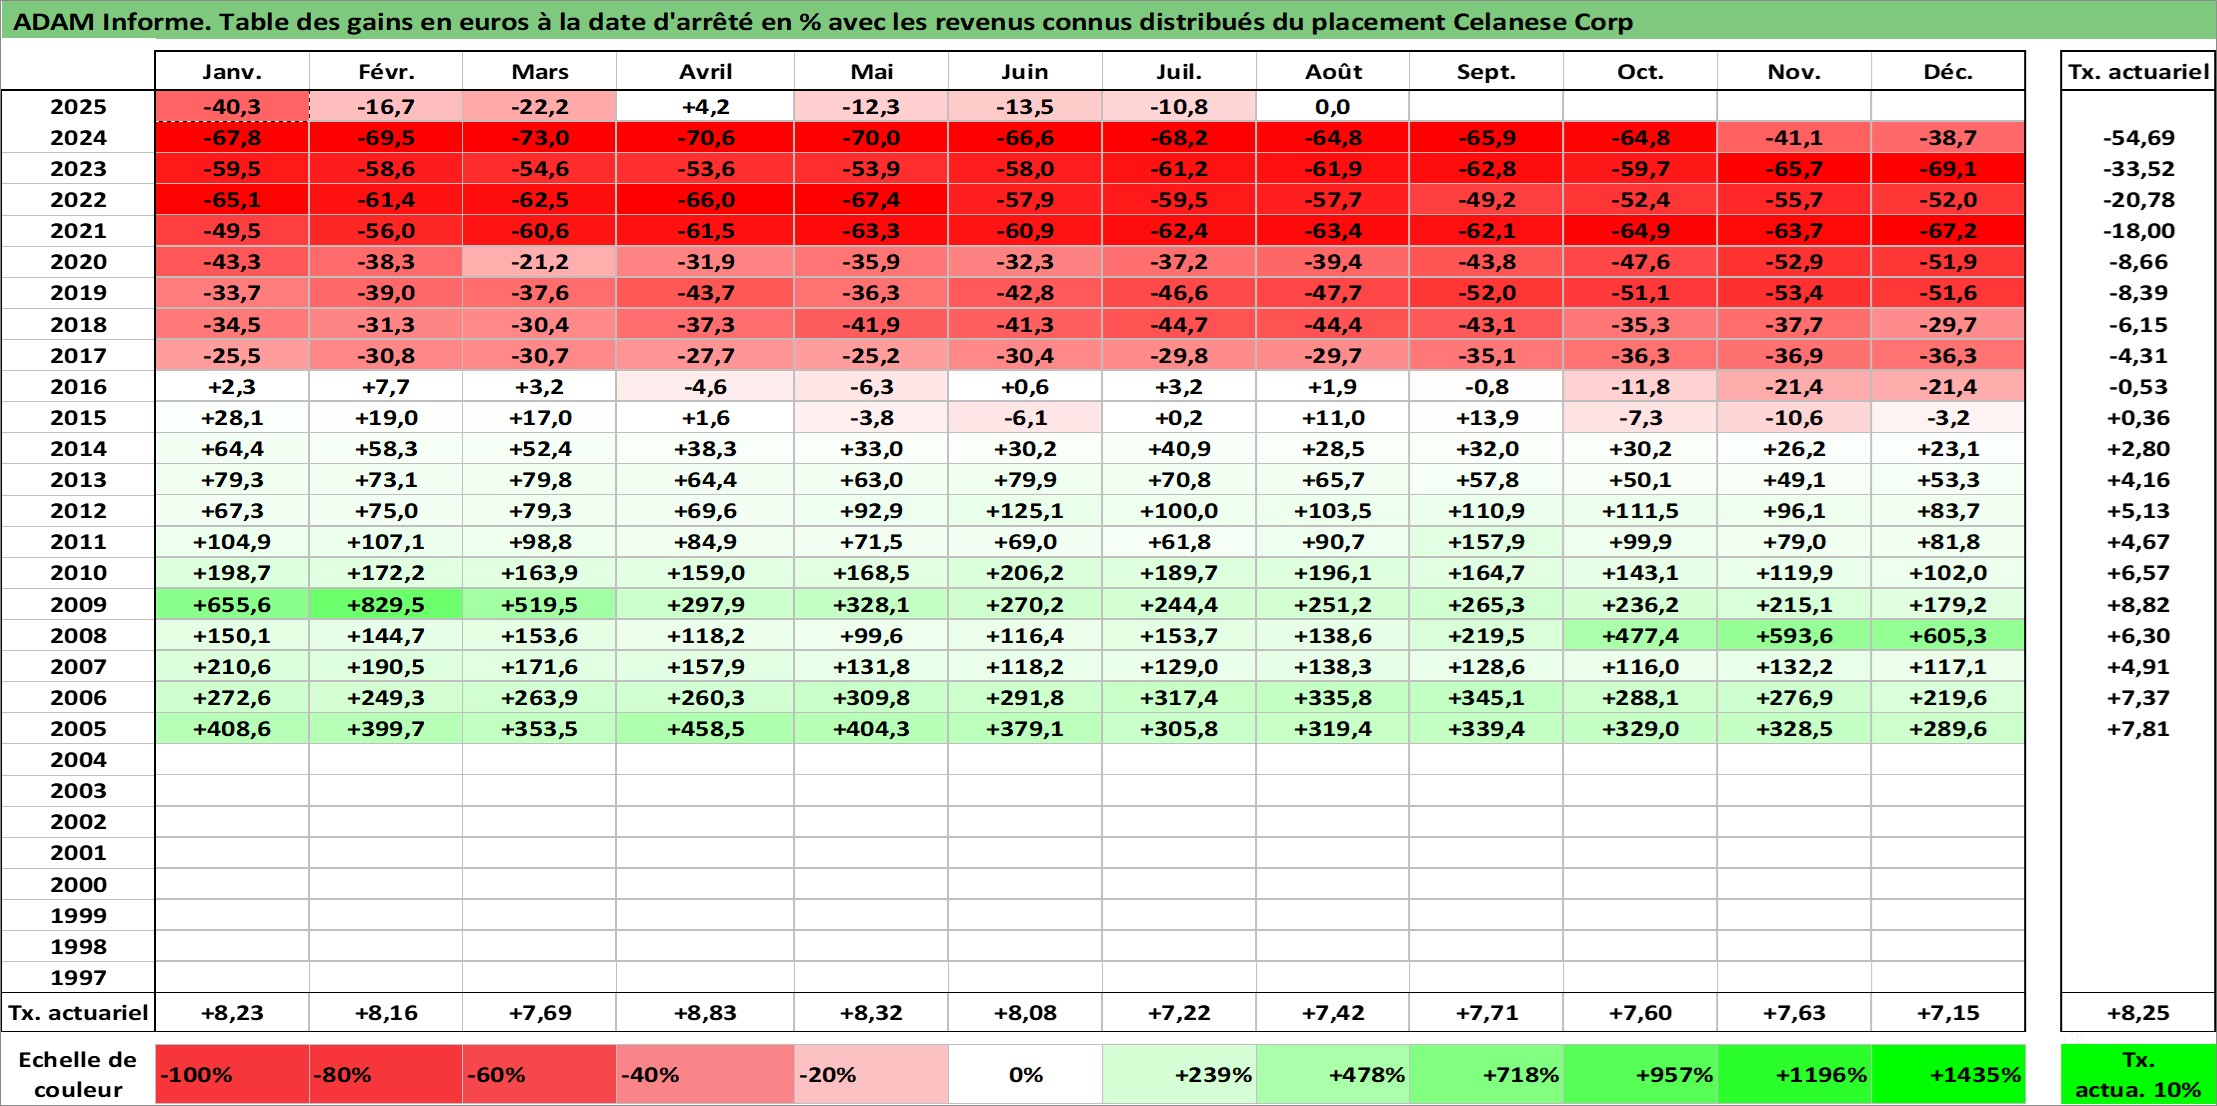The width and height of the screenshot is (2217, 1106).
Task: Select the 2025 April cell +4,2
Action: pyautogui.click(x=705, y=106)
